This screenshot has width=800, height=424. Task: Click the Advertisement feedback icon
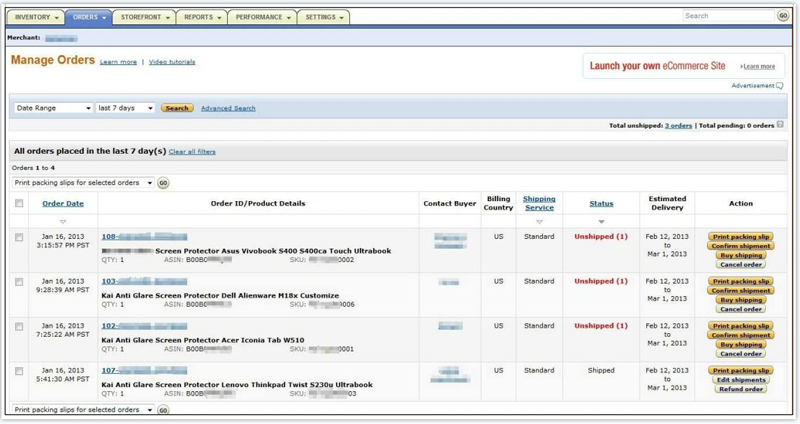click(x=780, y=86)
